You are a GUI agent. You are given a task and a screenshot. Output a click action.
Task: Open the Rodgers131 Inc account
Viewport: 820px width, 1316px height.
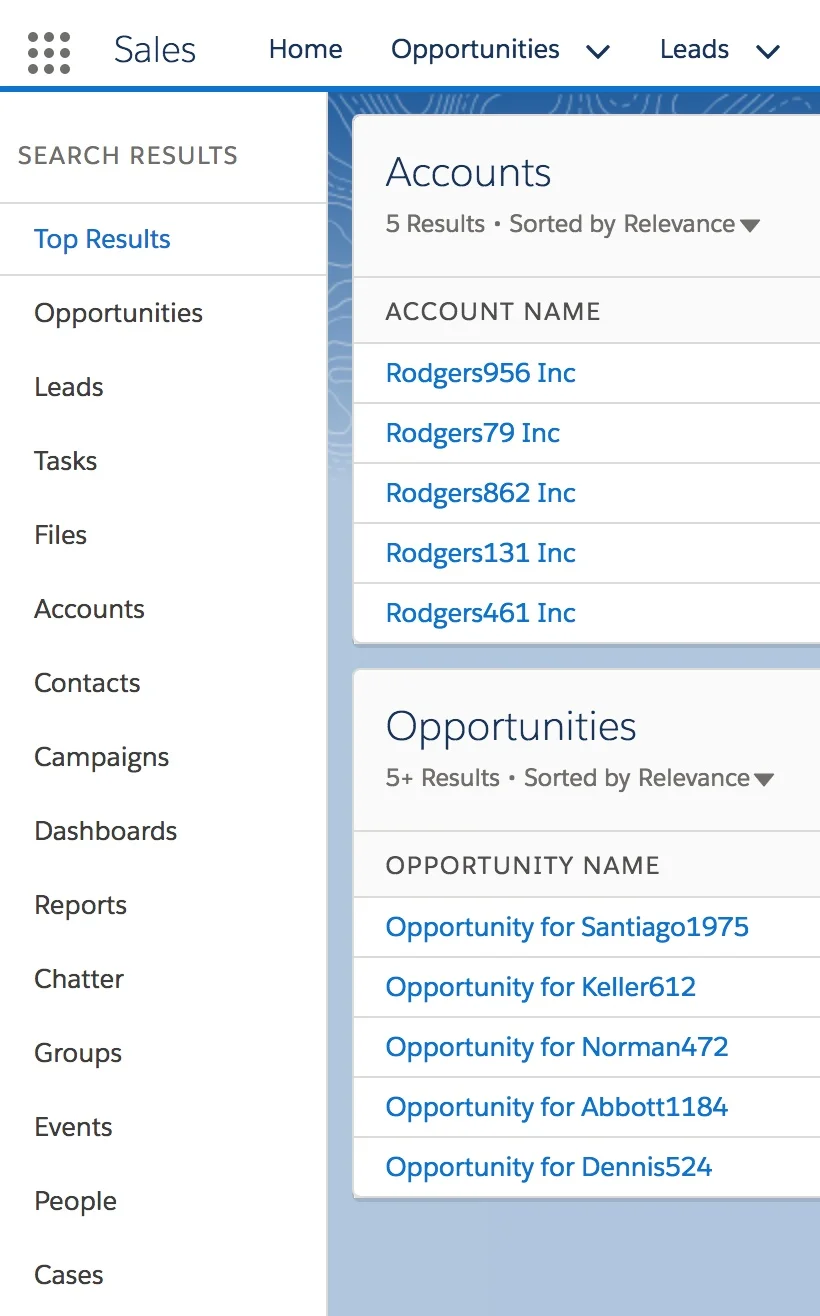coord(480,553)
